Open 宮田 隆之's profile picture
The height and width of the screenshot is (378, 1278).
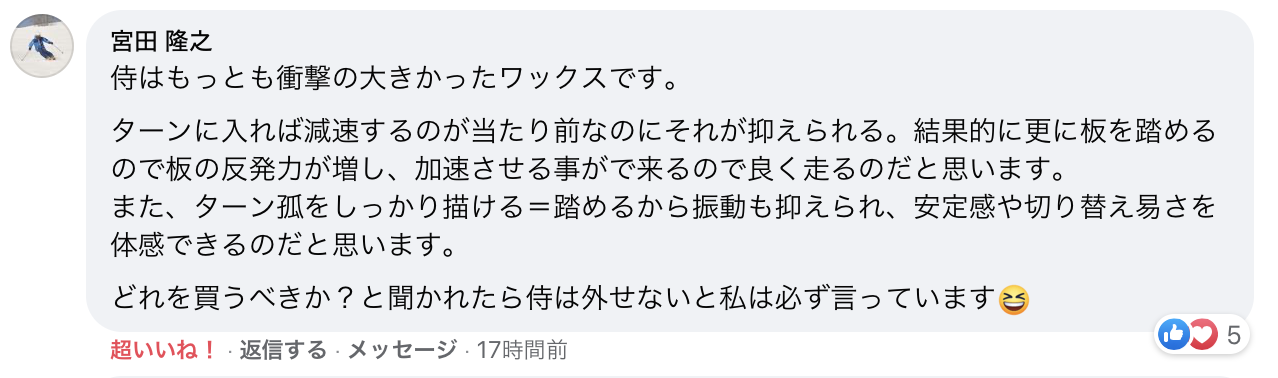click(42, 46)
